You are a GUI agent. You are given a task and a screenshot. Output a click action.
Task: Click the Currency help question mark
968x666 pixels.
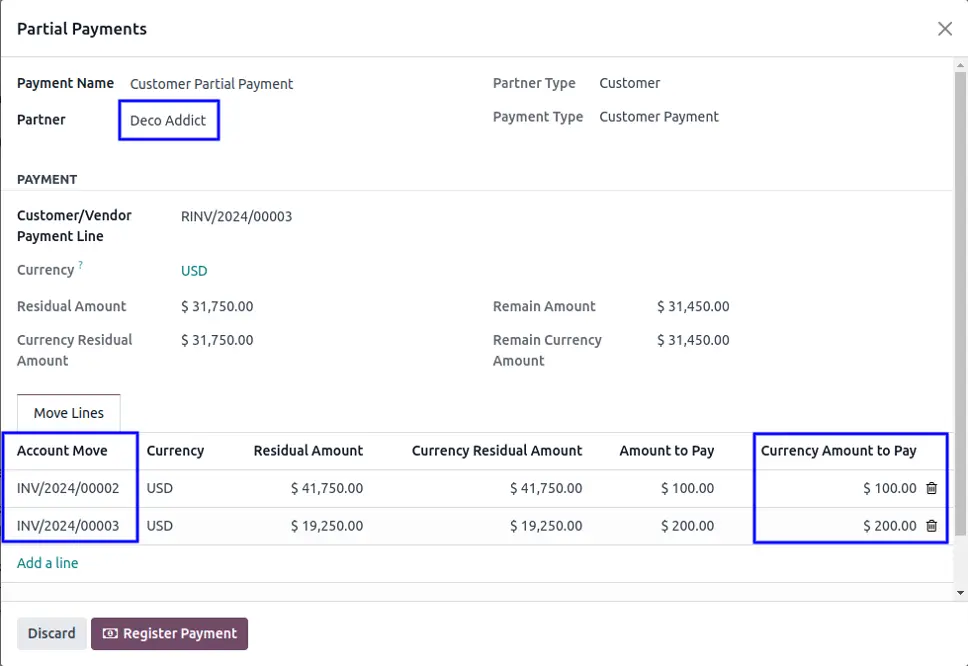(x=81, y=266)
